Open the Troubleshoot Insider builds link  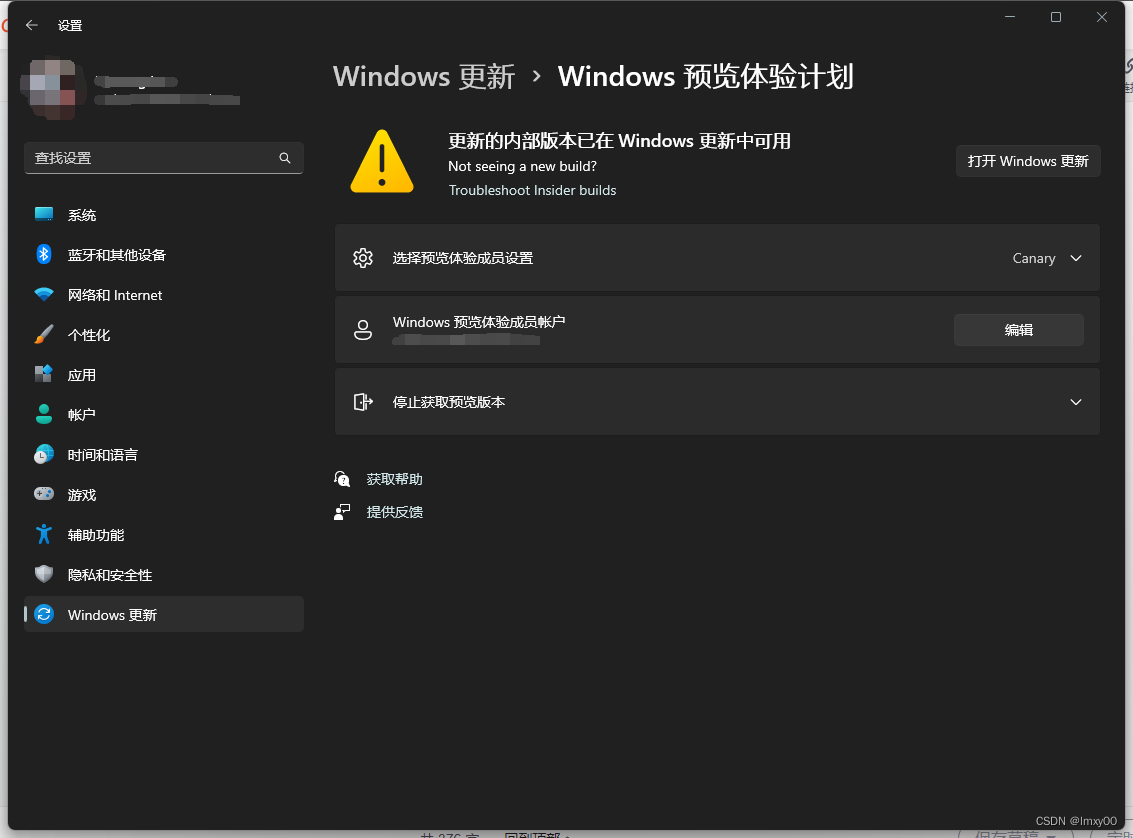(532, 190)
